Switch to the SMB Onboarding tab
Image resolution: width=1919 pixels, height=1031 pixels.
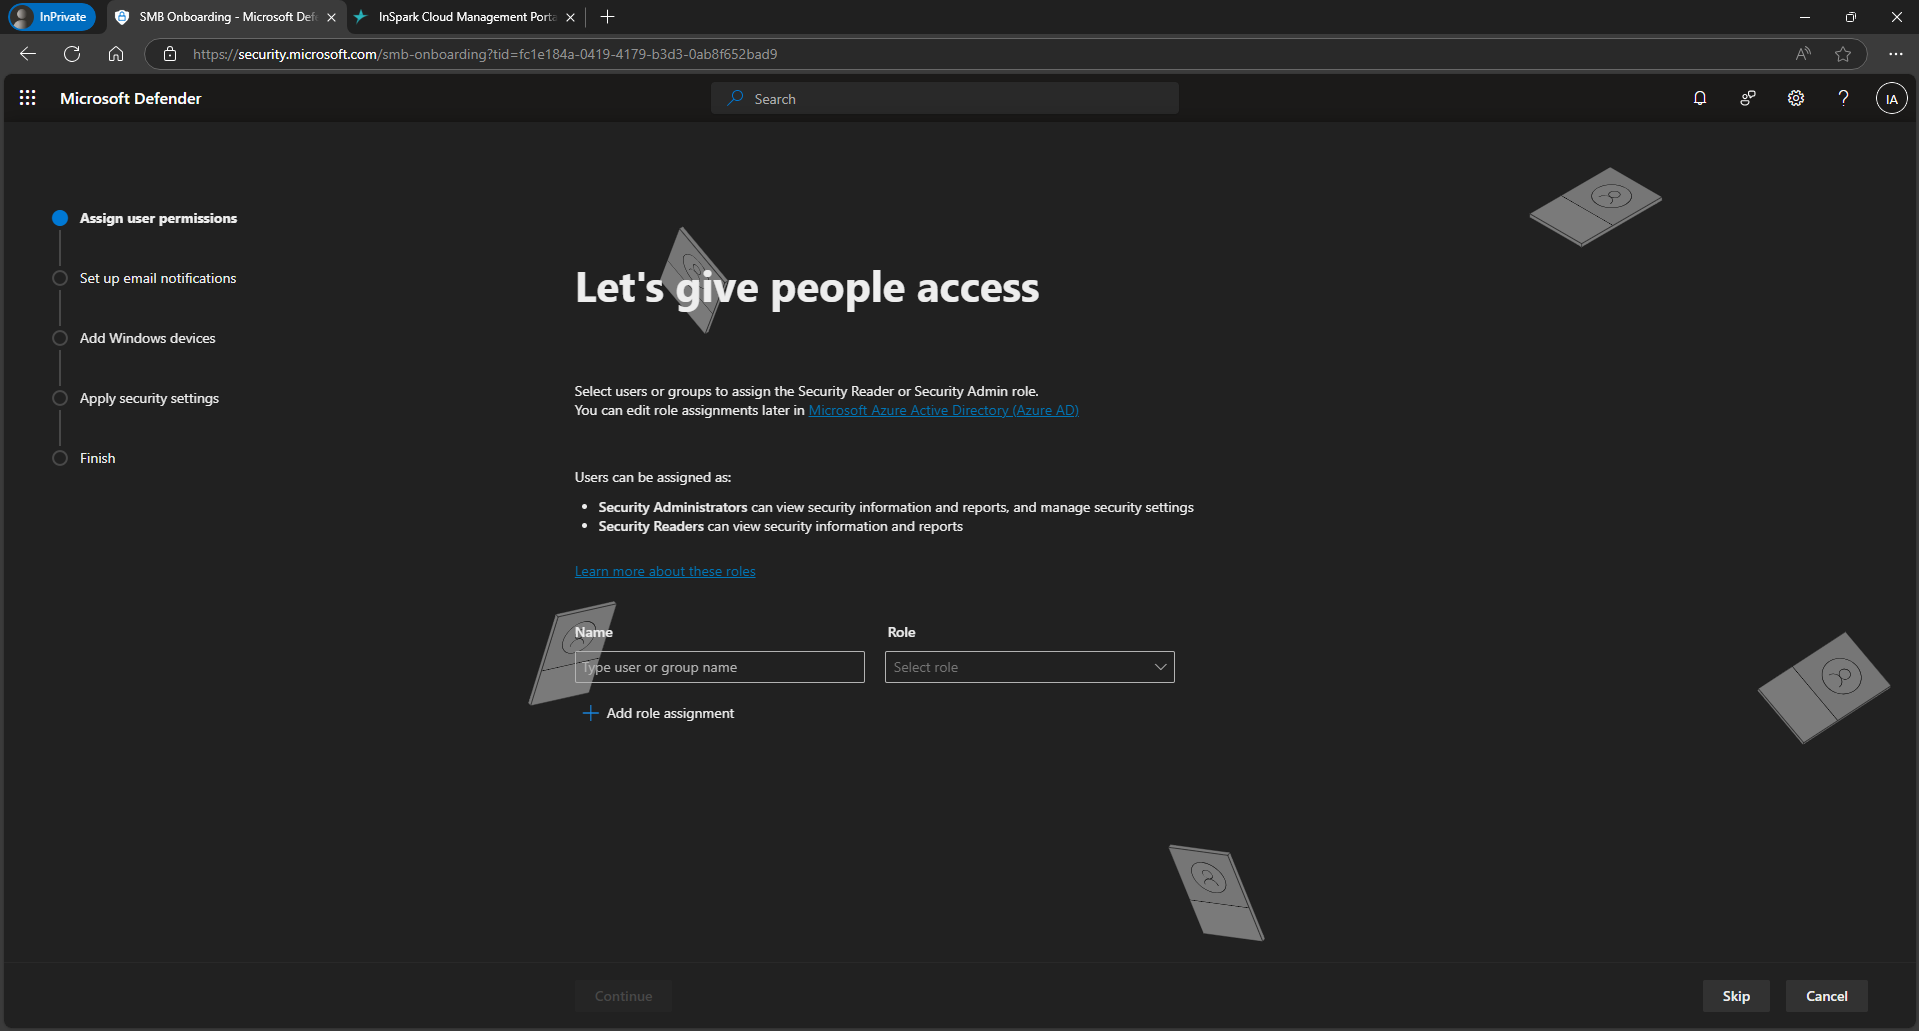pos(225,17)
